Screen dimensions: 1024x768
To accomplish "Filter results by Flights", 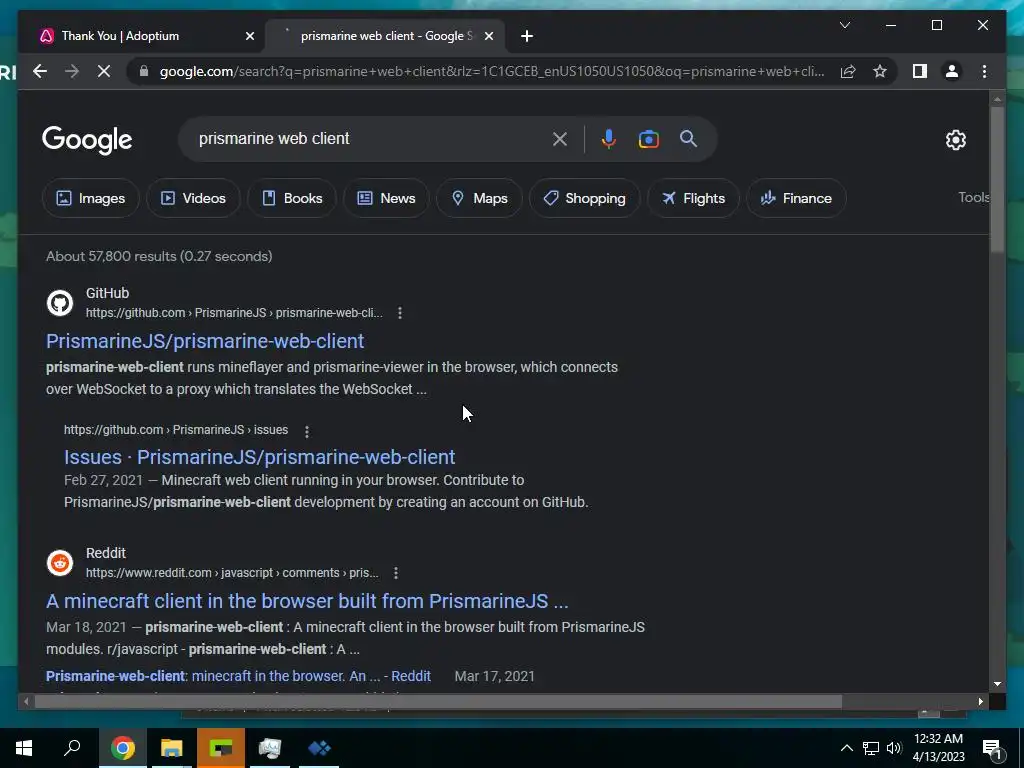I will tap(693, 198).
